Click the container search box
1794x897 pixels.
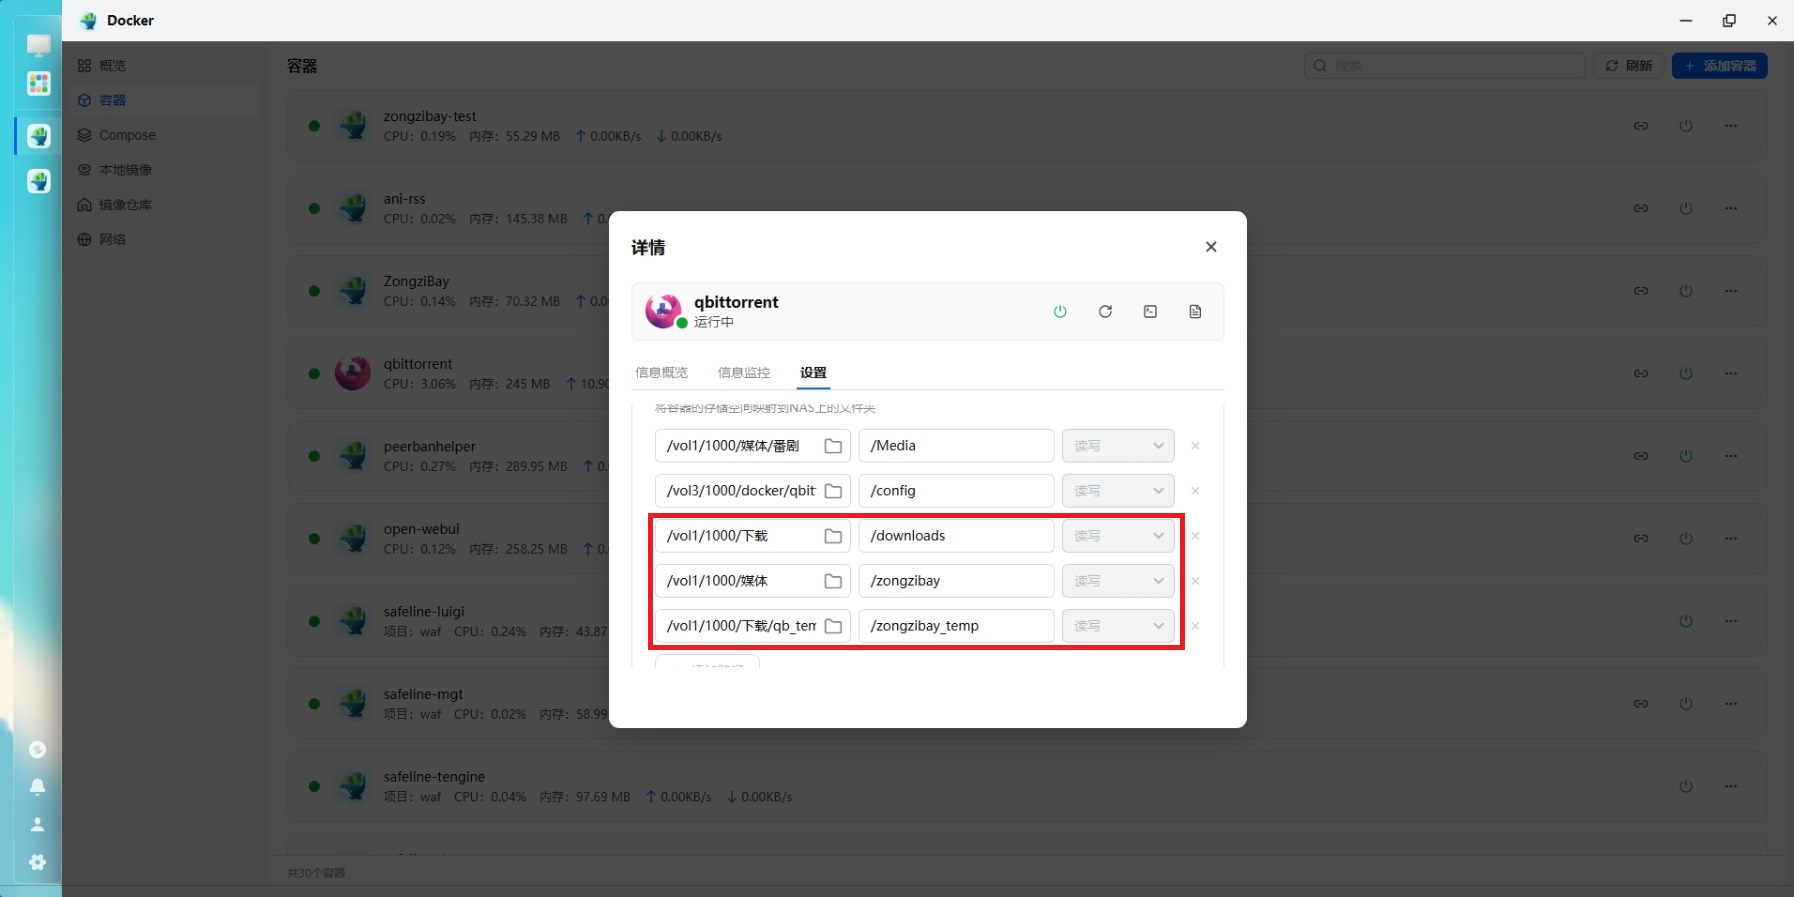point(1444,66)
